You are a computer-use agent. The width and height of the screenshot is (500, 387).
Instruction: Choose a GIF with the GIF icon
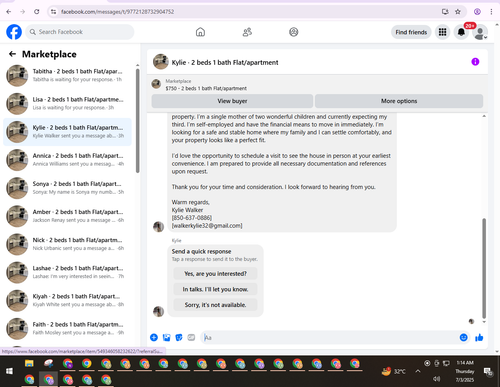(x=191, y=337)
